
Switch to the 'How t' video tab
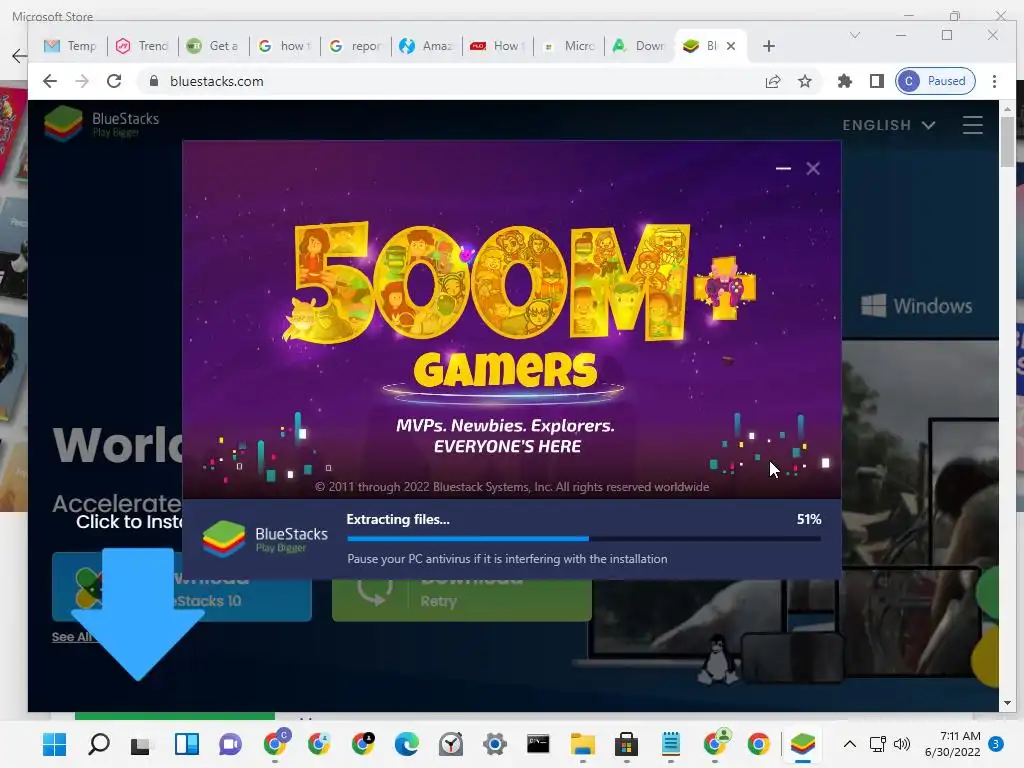click(498, 46)
